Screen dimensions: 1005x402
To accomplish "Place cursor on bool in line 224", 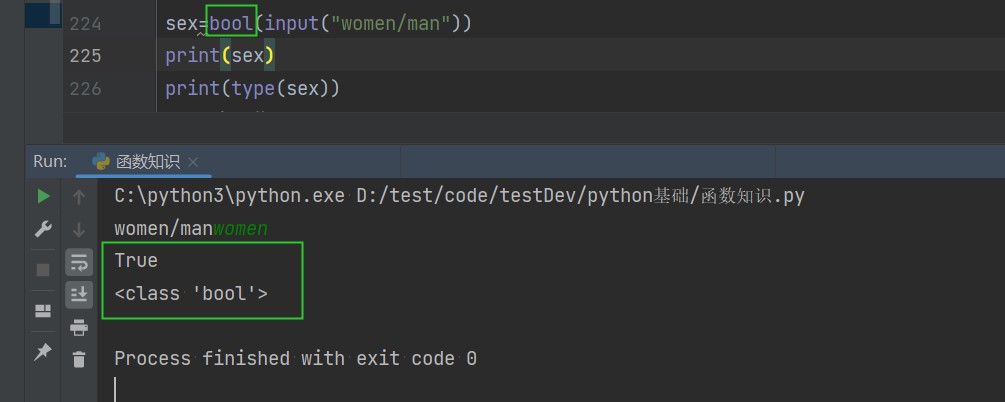I will [231, 22].
